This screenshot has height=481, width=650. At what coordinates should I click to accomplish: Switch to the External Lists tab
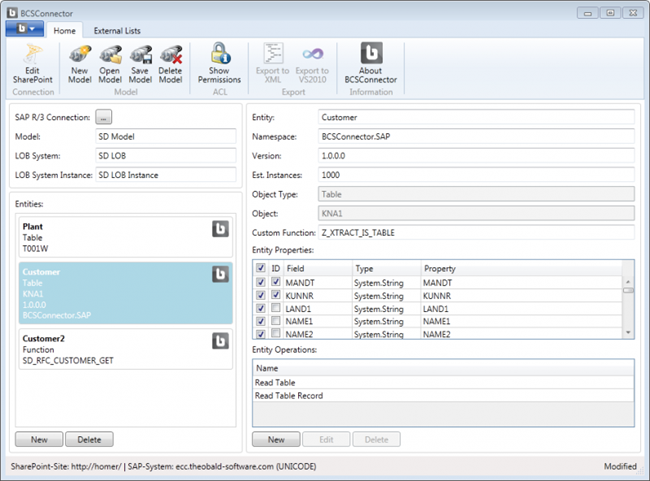point(117,31)
